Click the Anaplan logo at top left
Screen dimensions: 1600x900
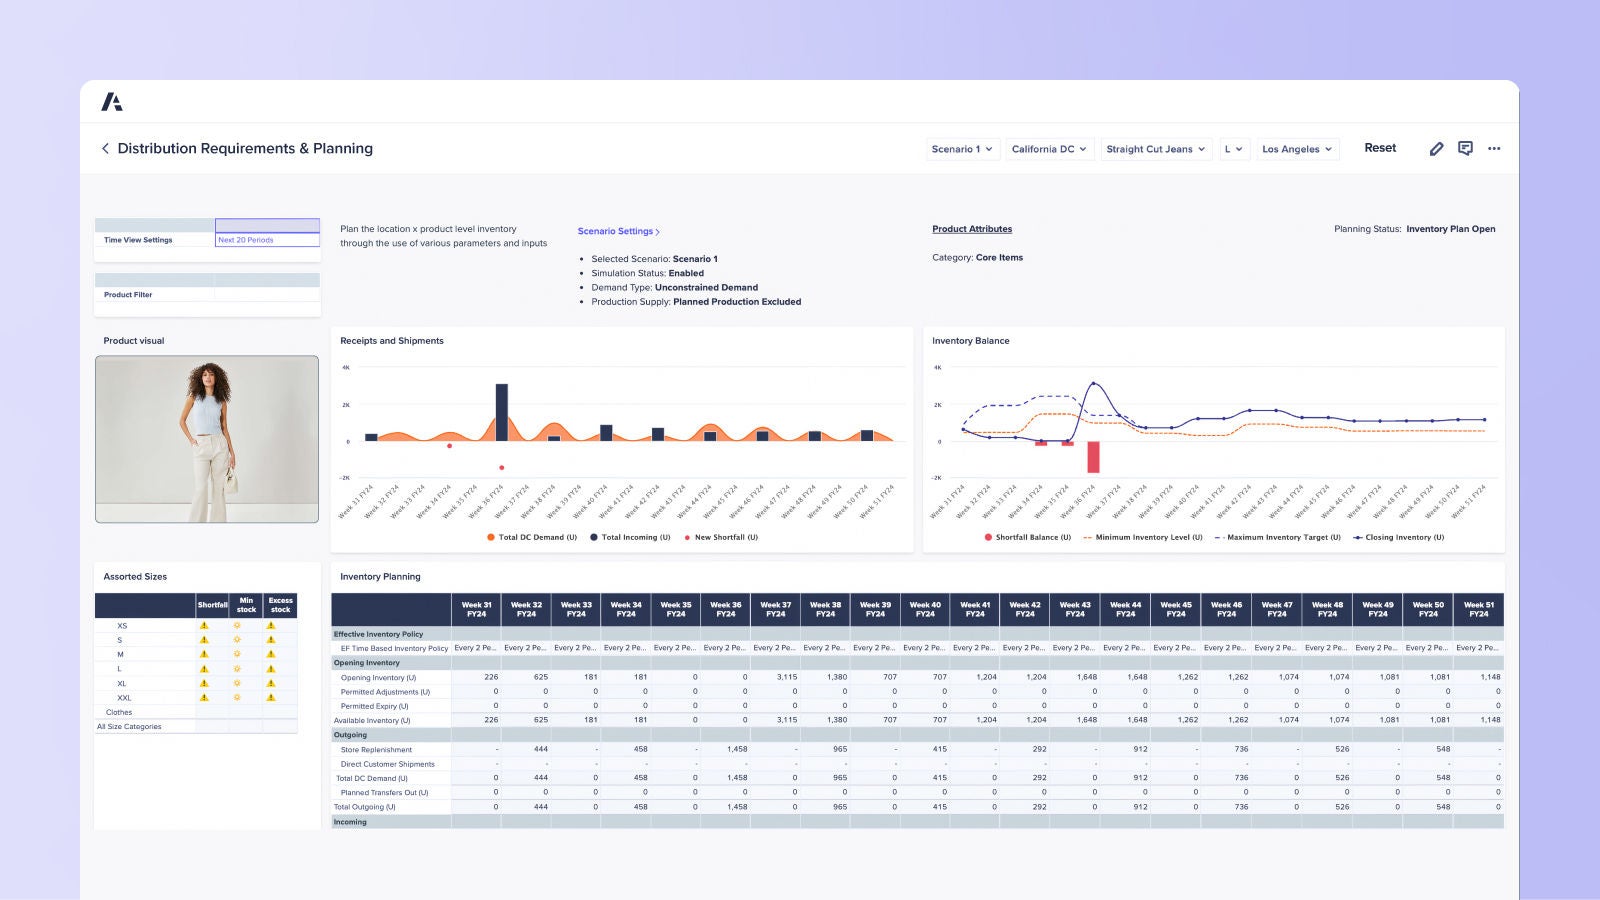tap(113, 101)
